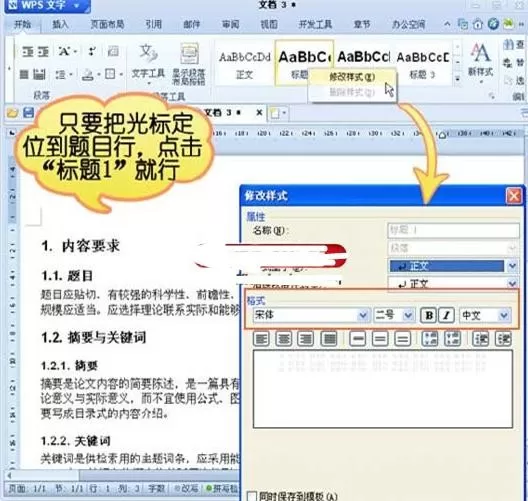Click the 显示段落布局按钮 icon
Screen dimensions: 528x501
189,64
